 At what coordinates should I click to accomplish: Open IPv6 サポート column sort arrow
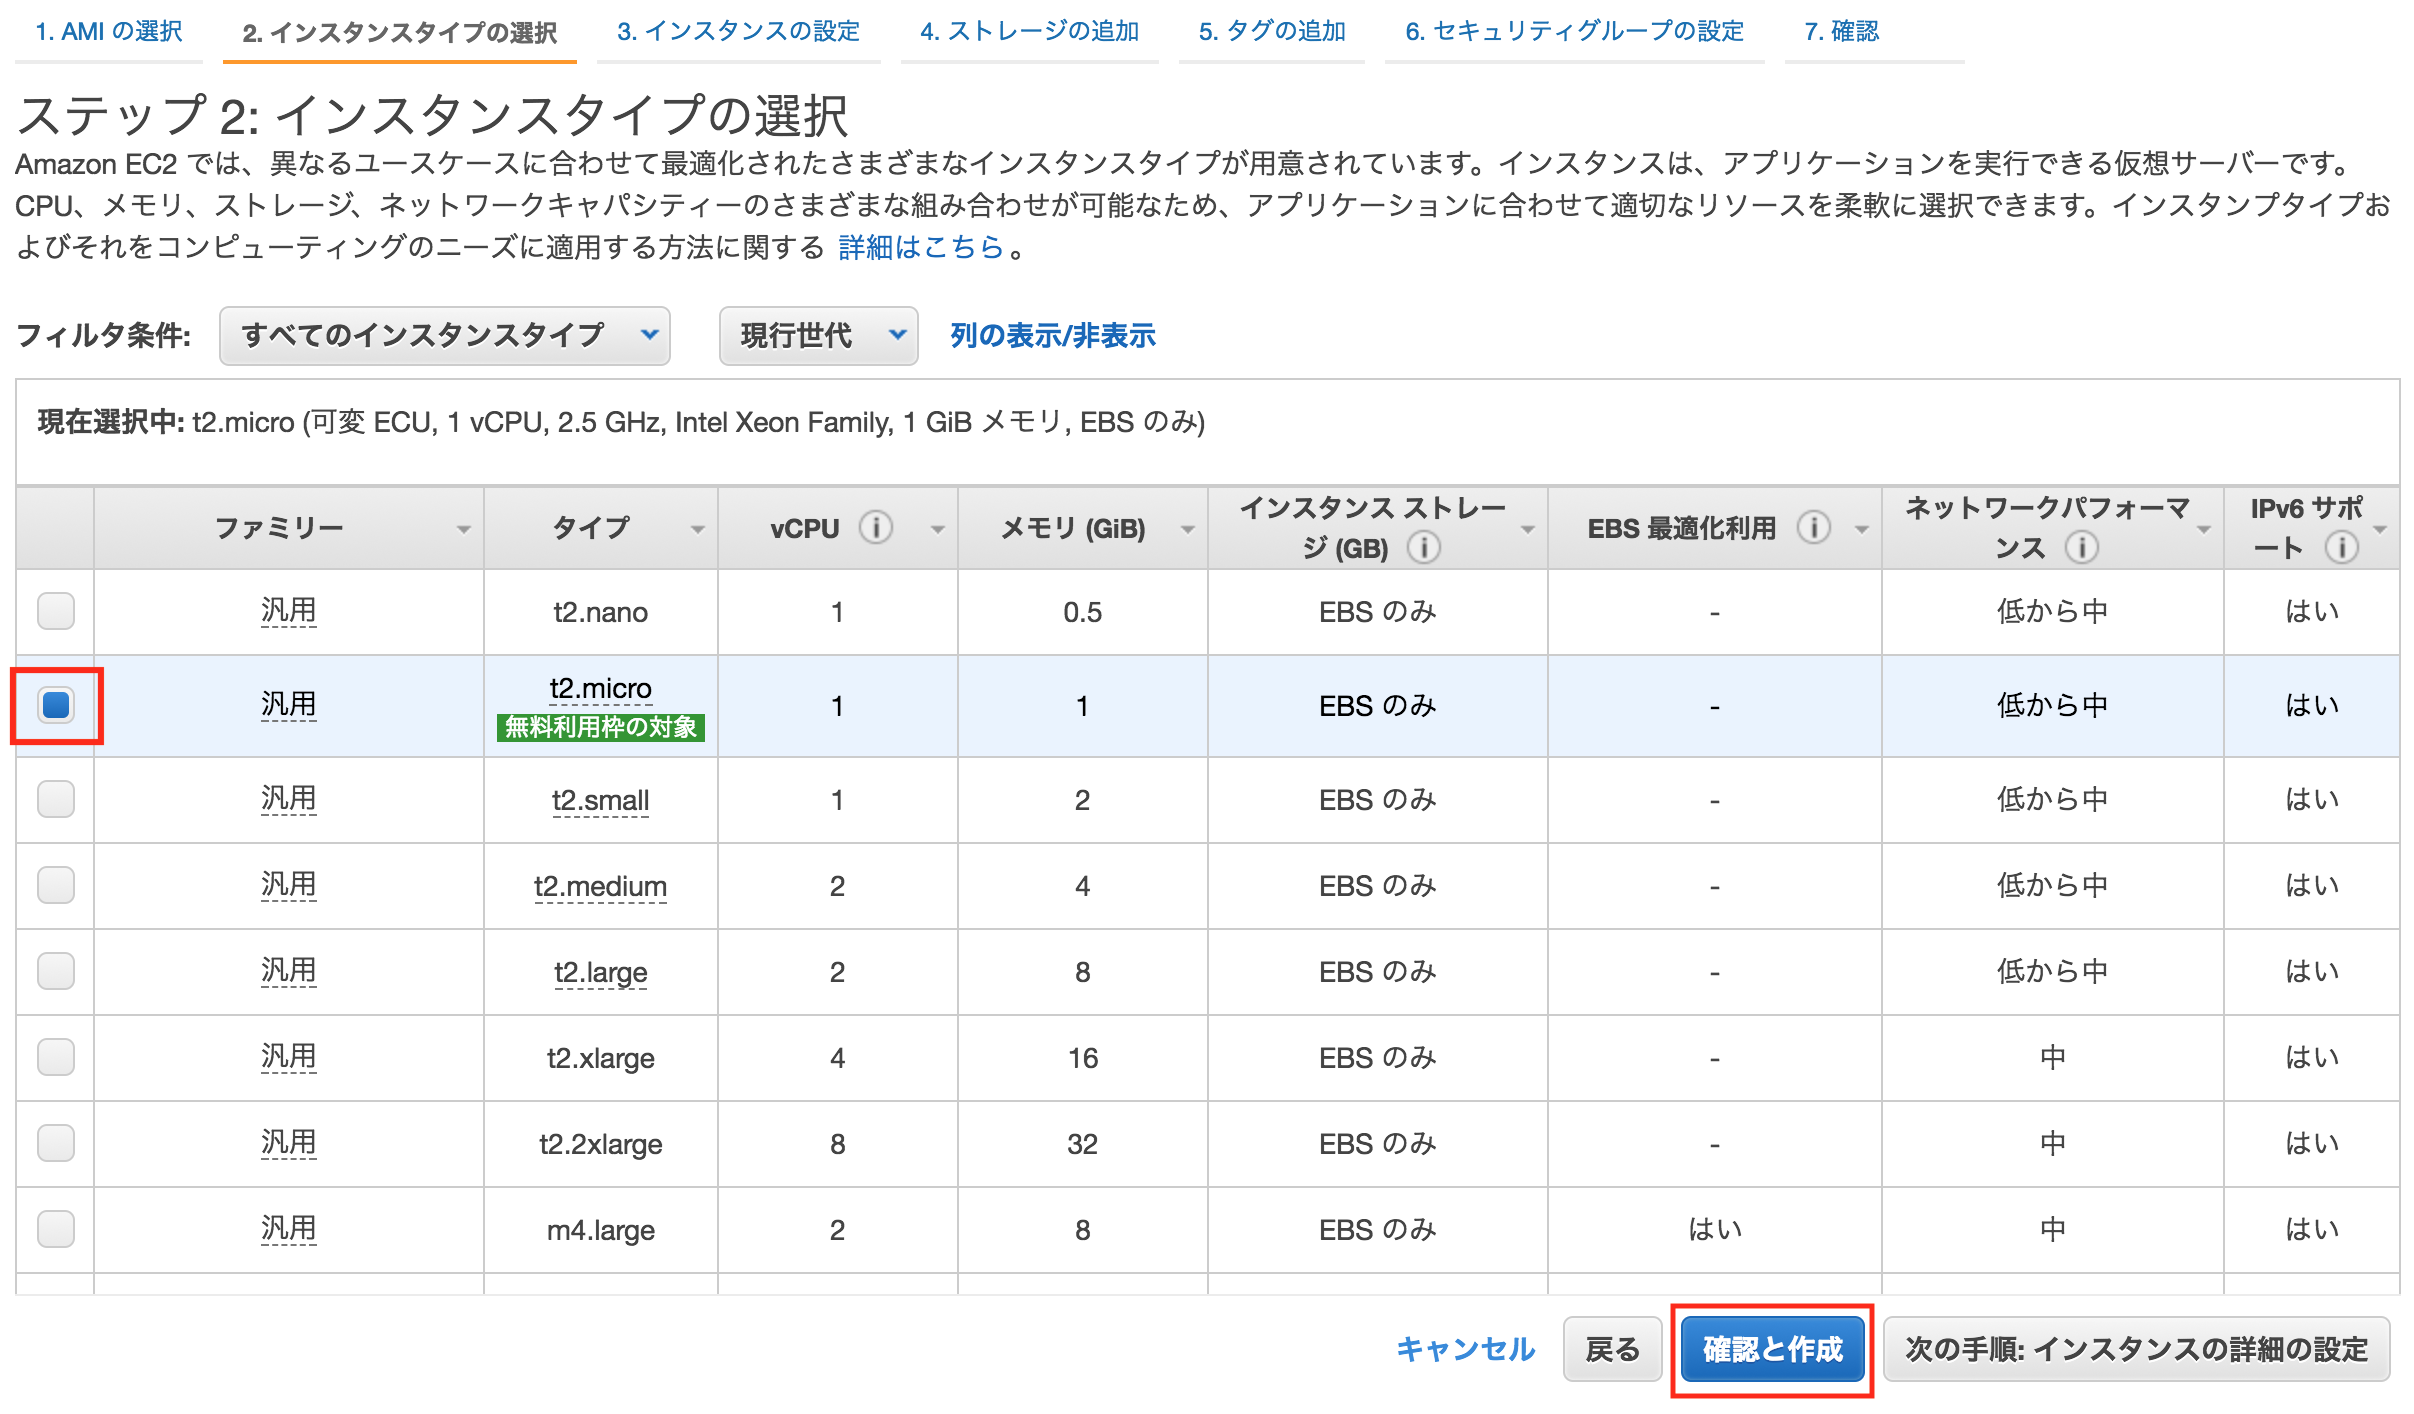[2381, 529]
